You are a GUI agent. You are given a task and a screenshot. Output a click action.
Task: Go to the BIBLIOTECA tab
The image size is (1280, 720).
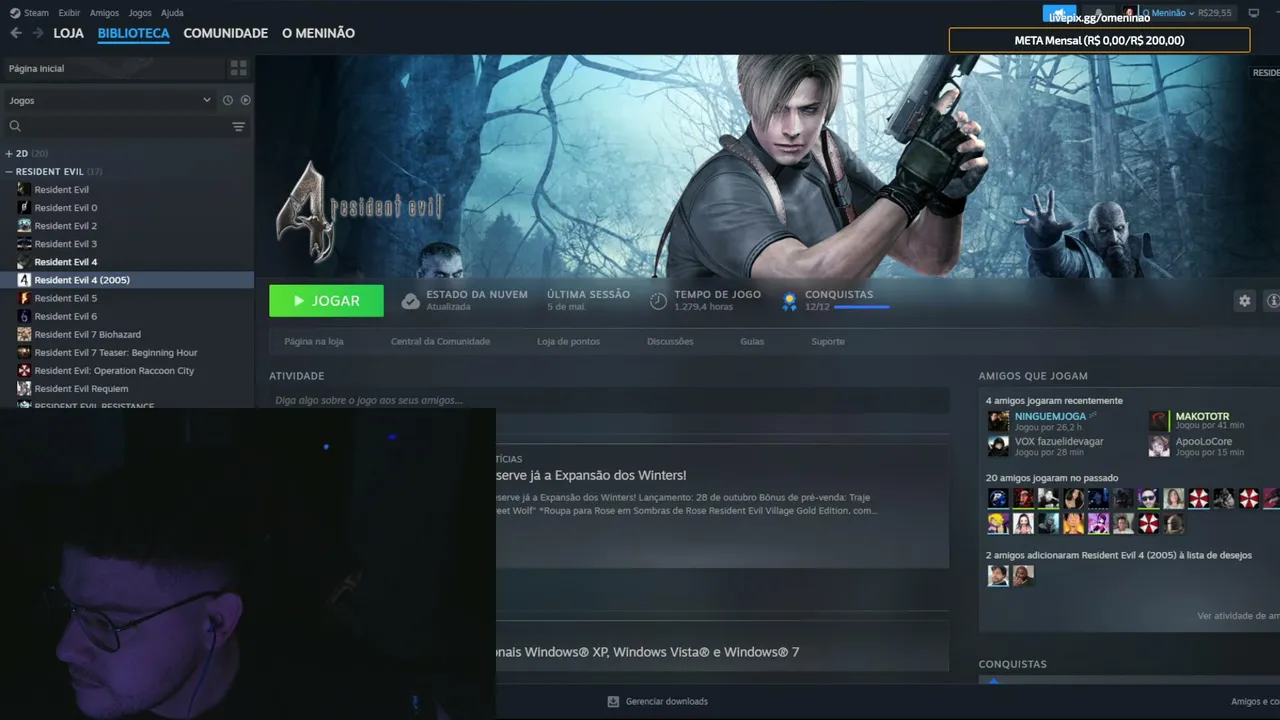pyautogui.click(x=133, y=33)
